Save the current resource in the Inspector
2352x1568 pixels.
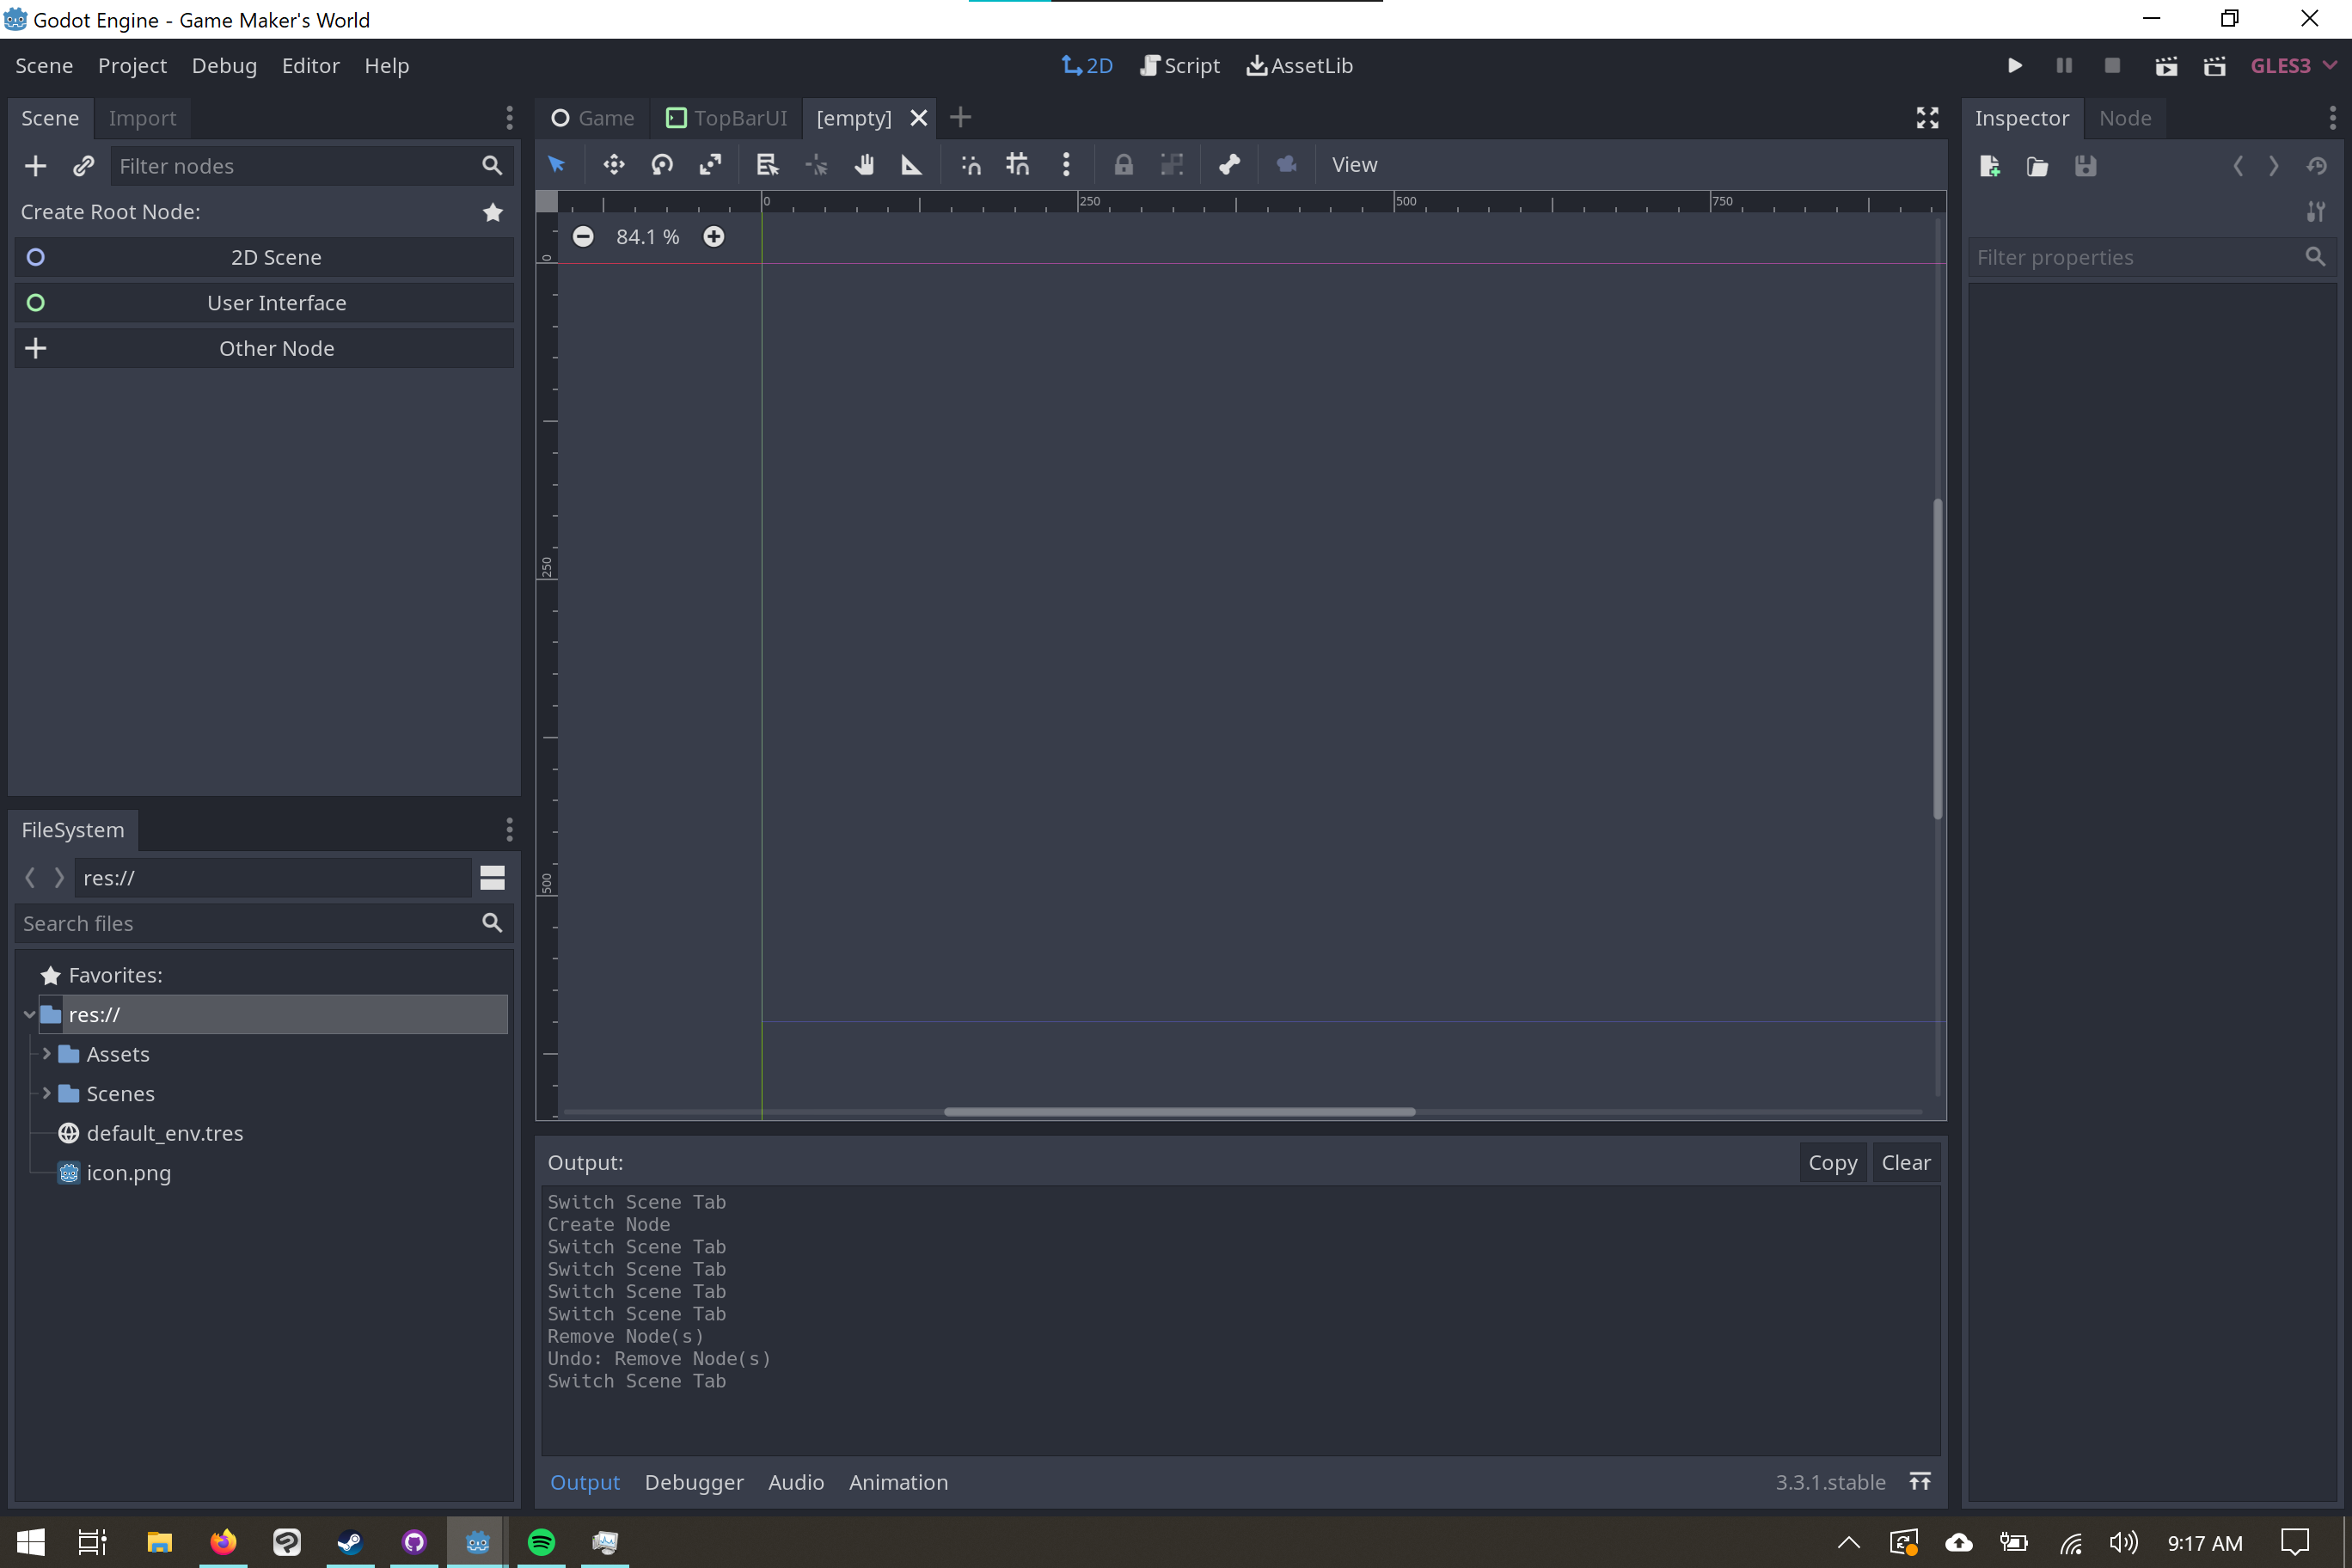2085,166
